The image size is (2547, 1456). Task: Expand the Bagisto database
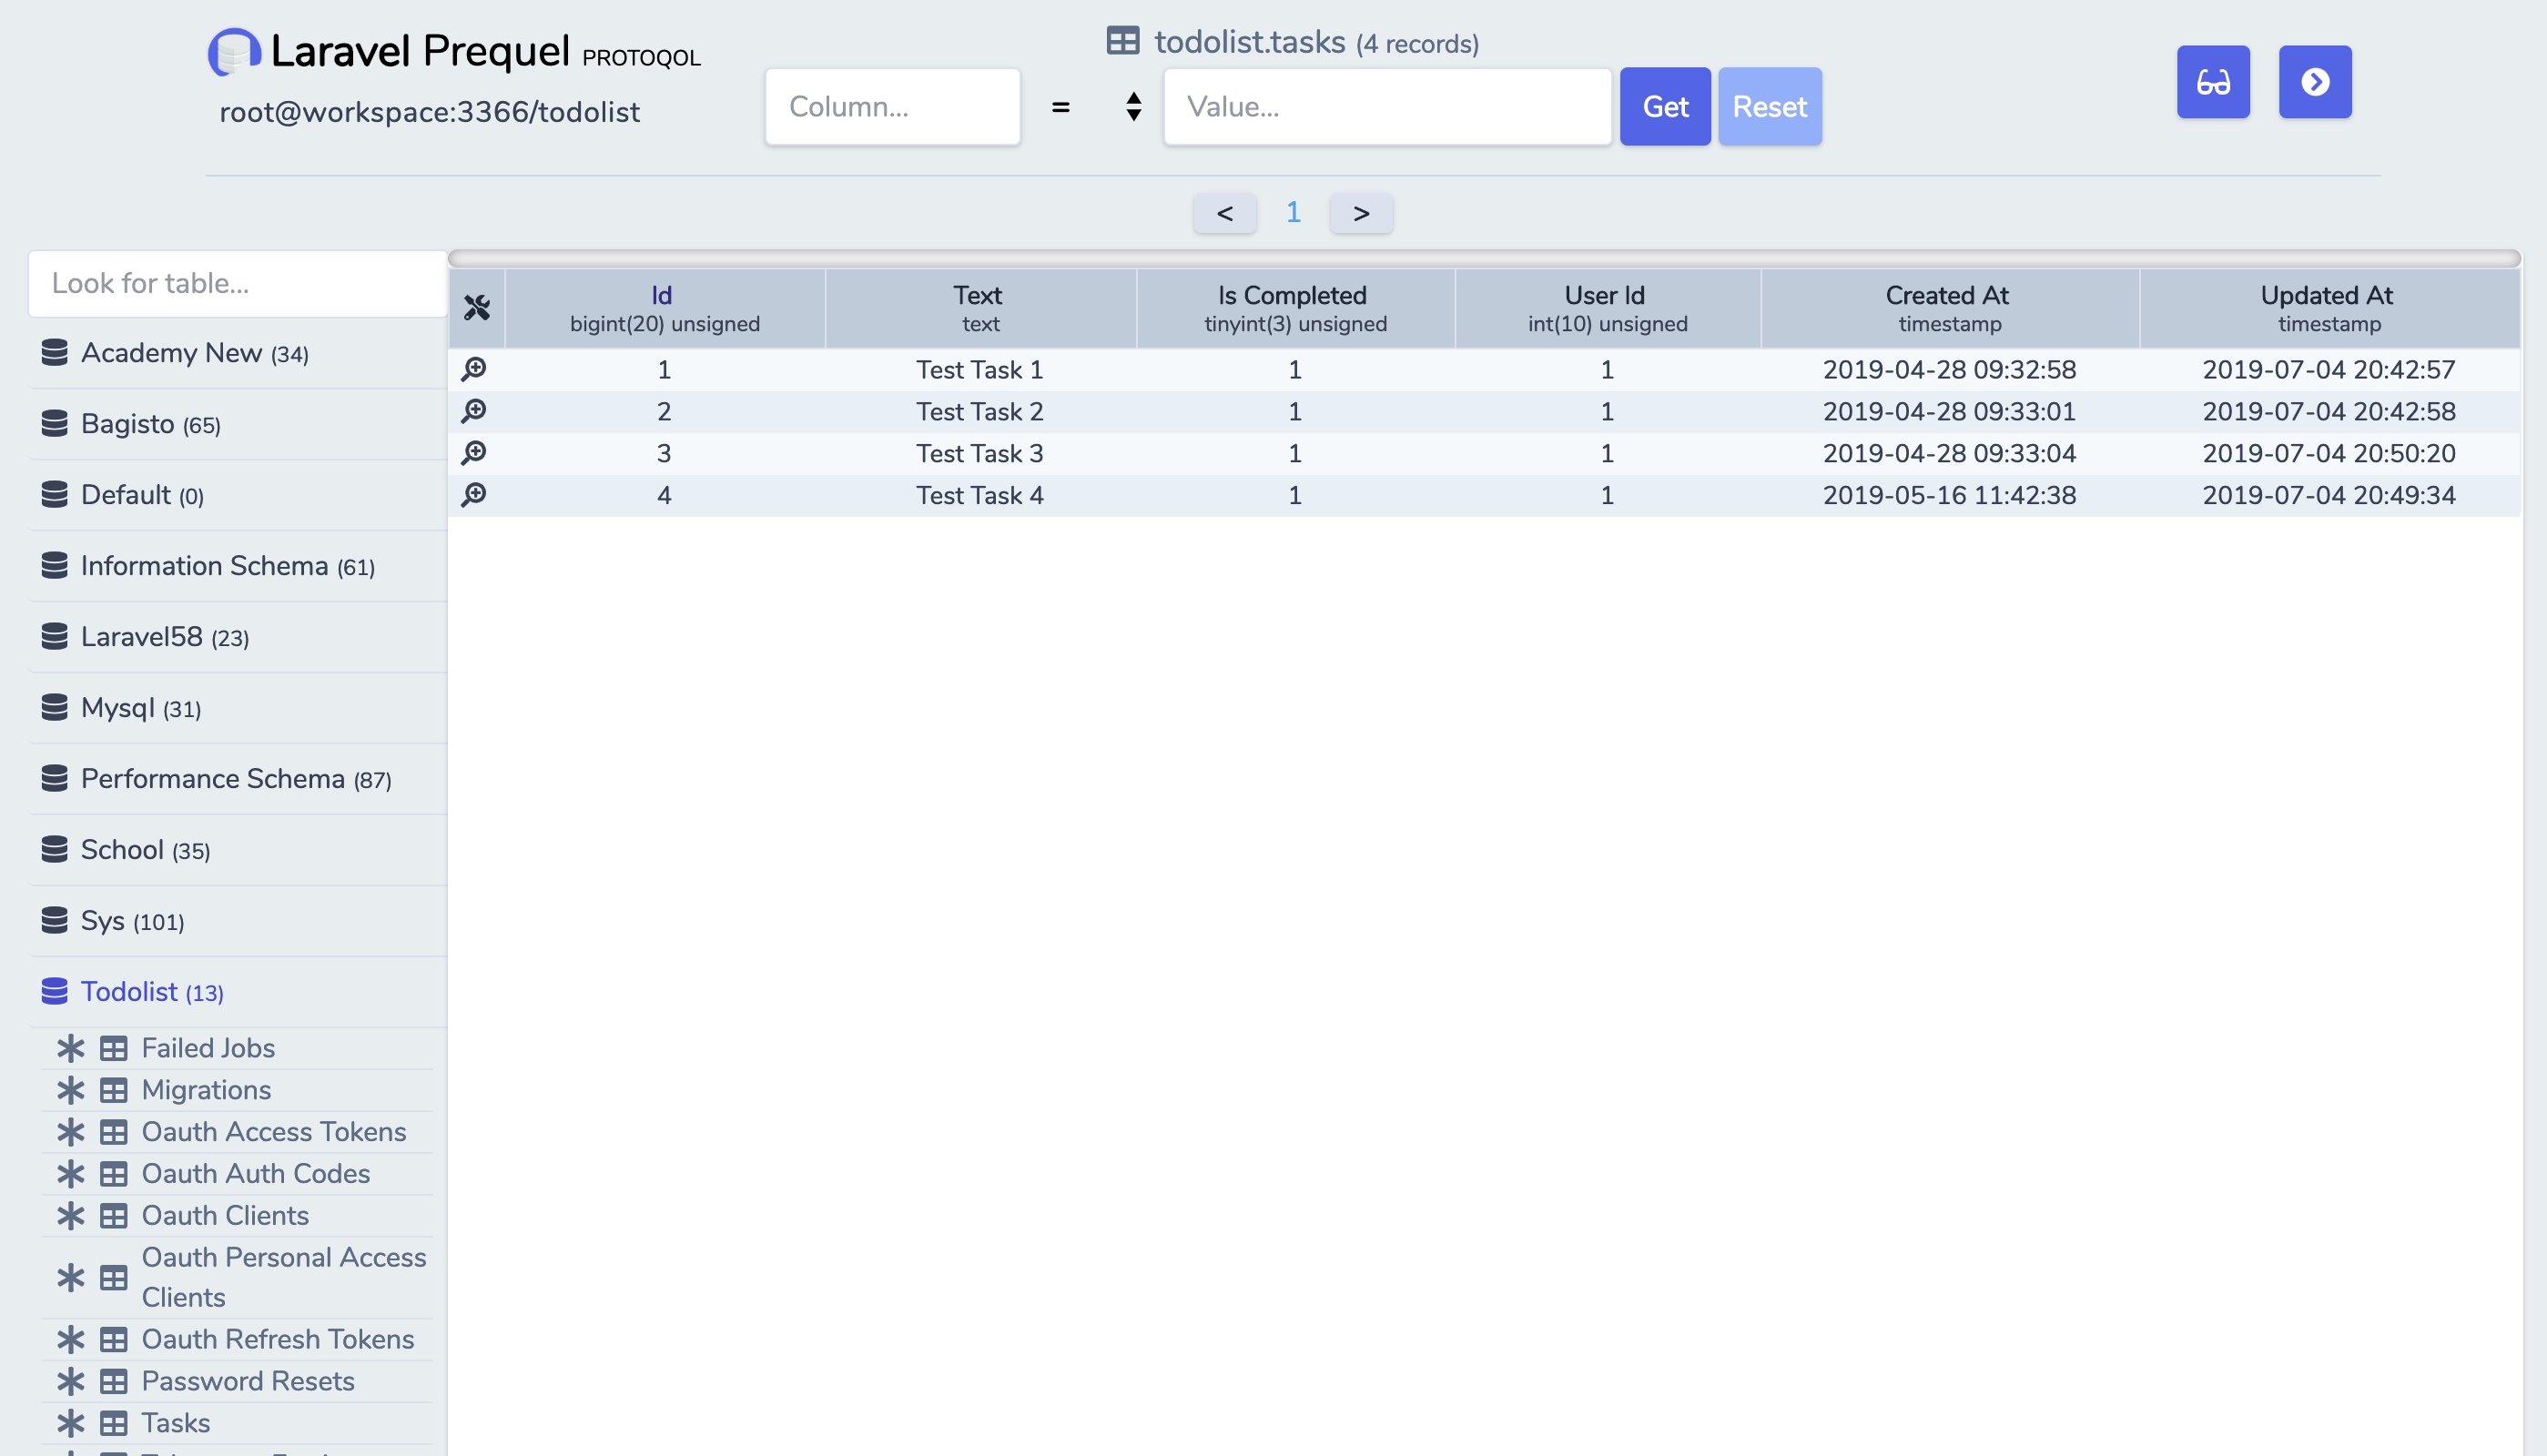tap(238, 425)
